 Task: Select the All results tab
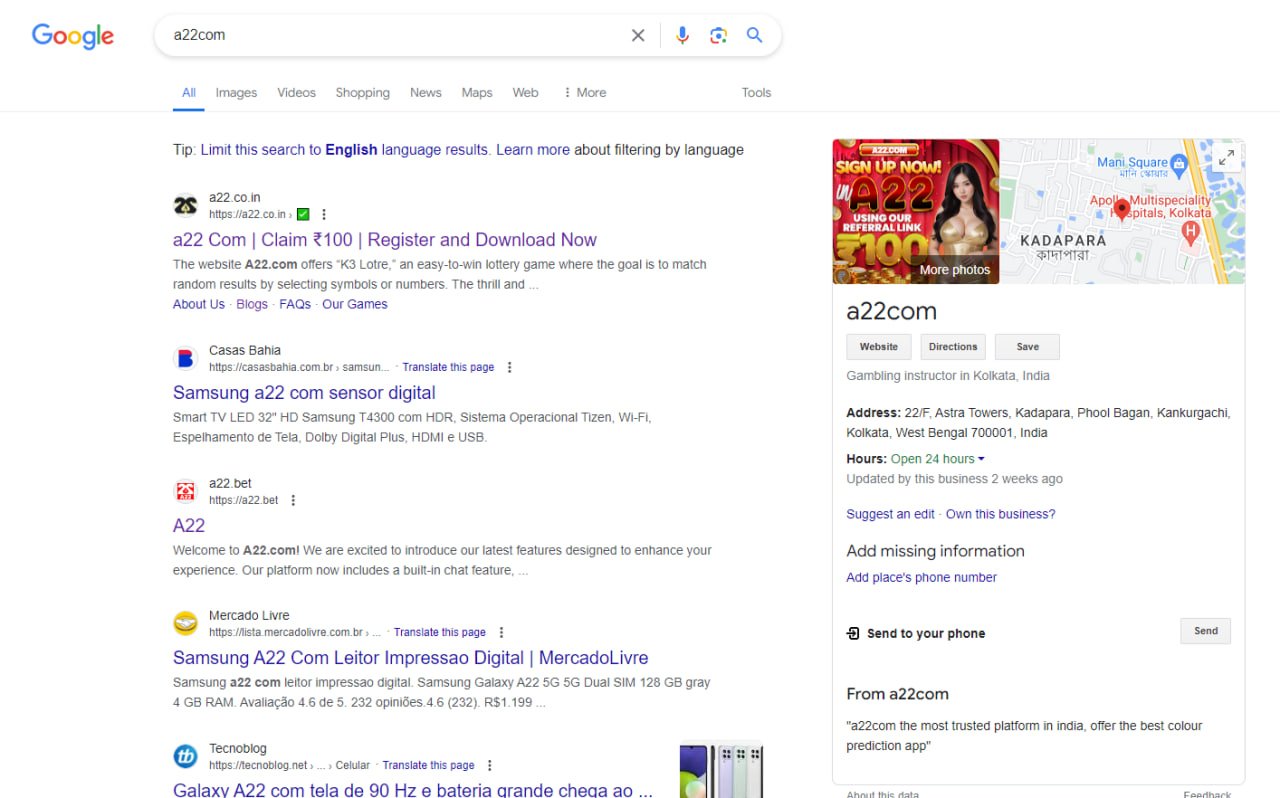(x=188, y=92)
